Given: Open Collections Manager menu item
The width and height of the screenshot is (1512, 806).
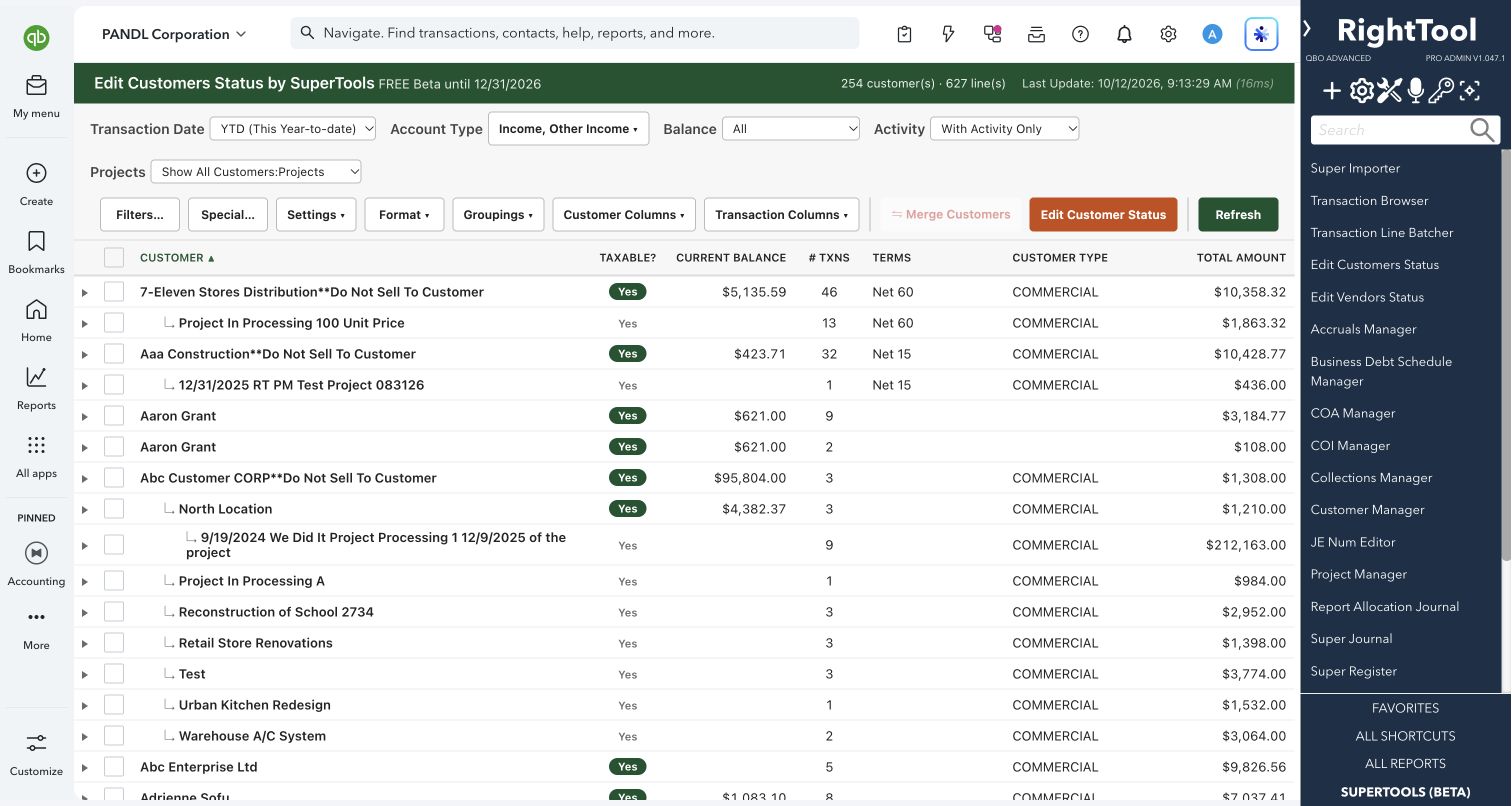Looking at the screenshot, I should pos(1371,477).
